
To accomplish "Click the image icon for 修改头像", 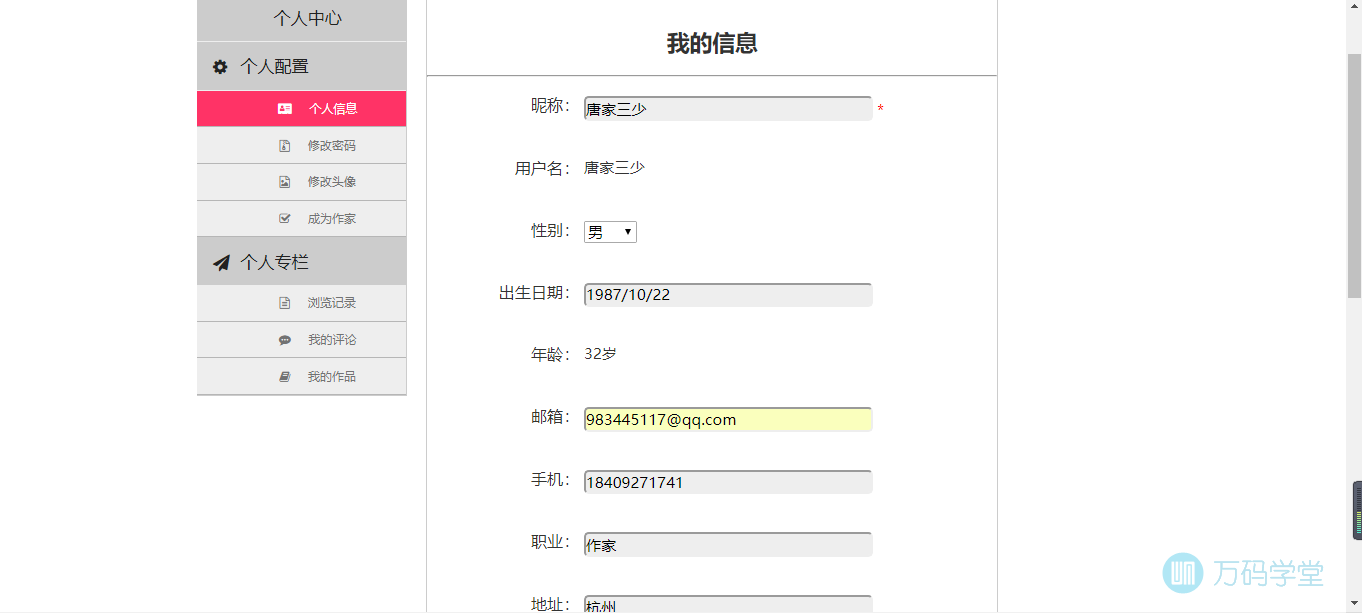I will coord(285,182).
